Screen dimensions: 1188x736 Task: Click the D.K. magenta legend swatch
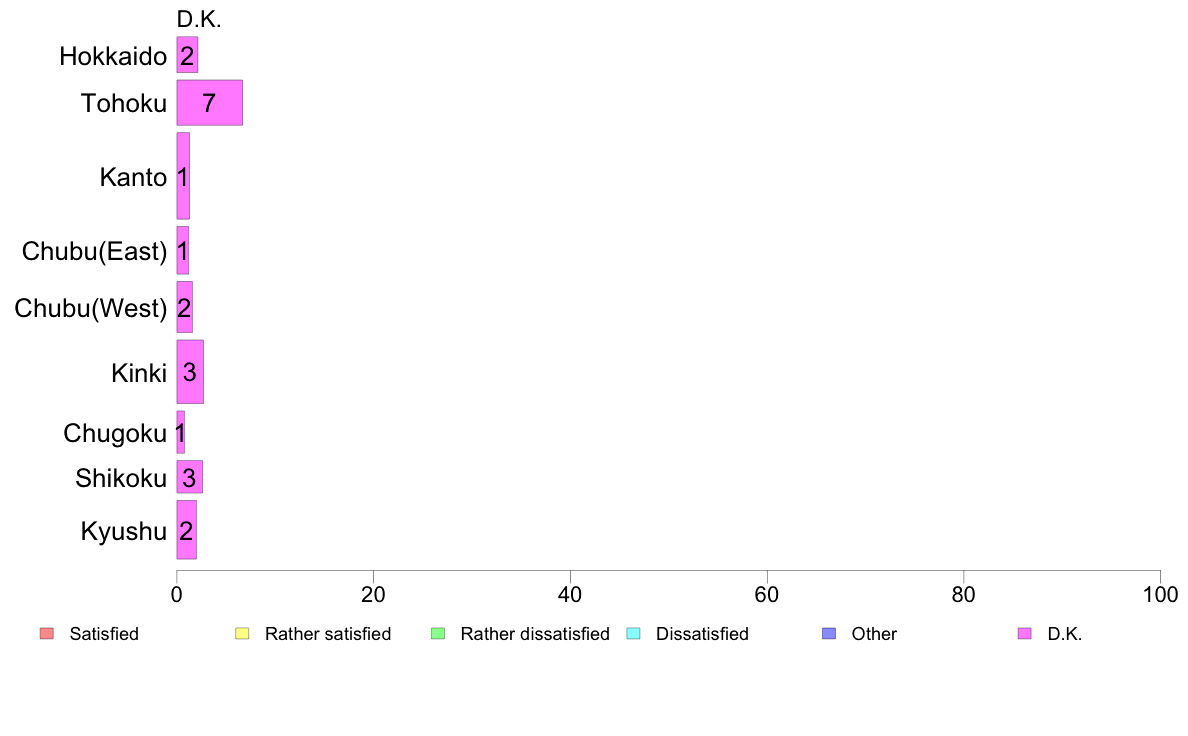pos(1025,634)
